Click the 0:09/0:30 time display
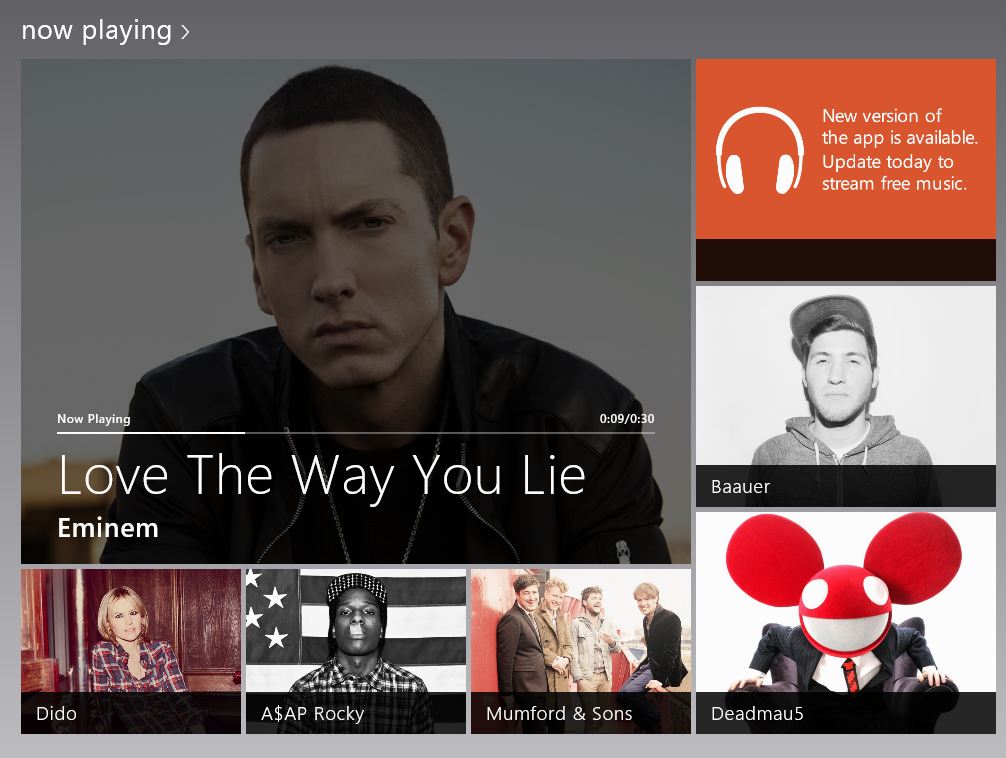 627,418
